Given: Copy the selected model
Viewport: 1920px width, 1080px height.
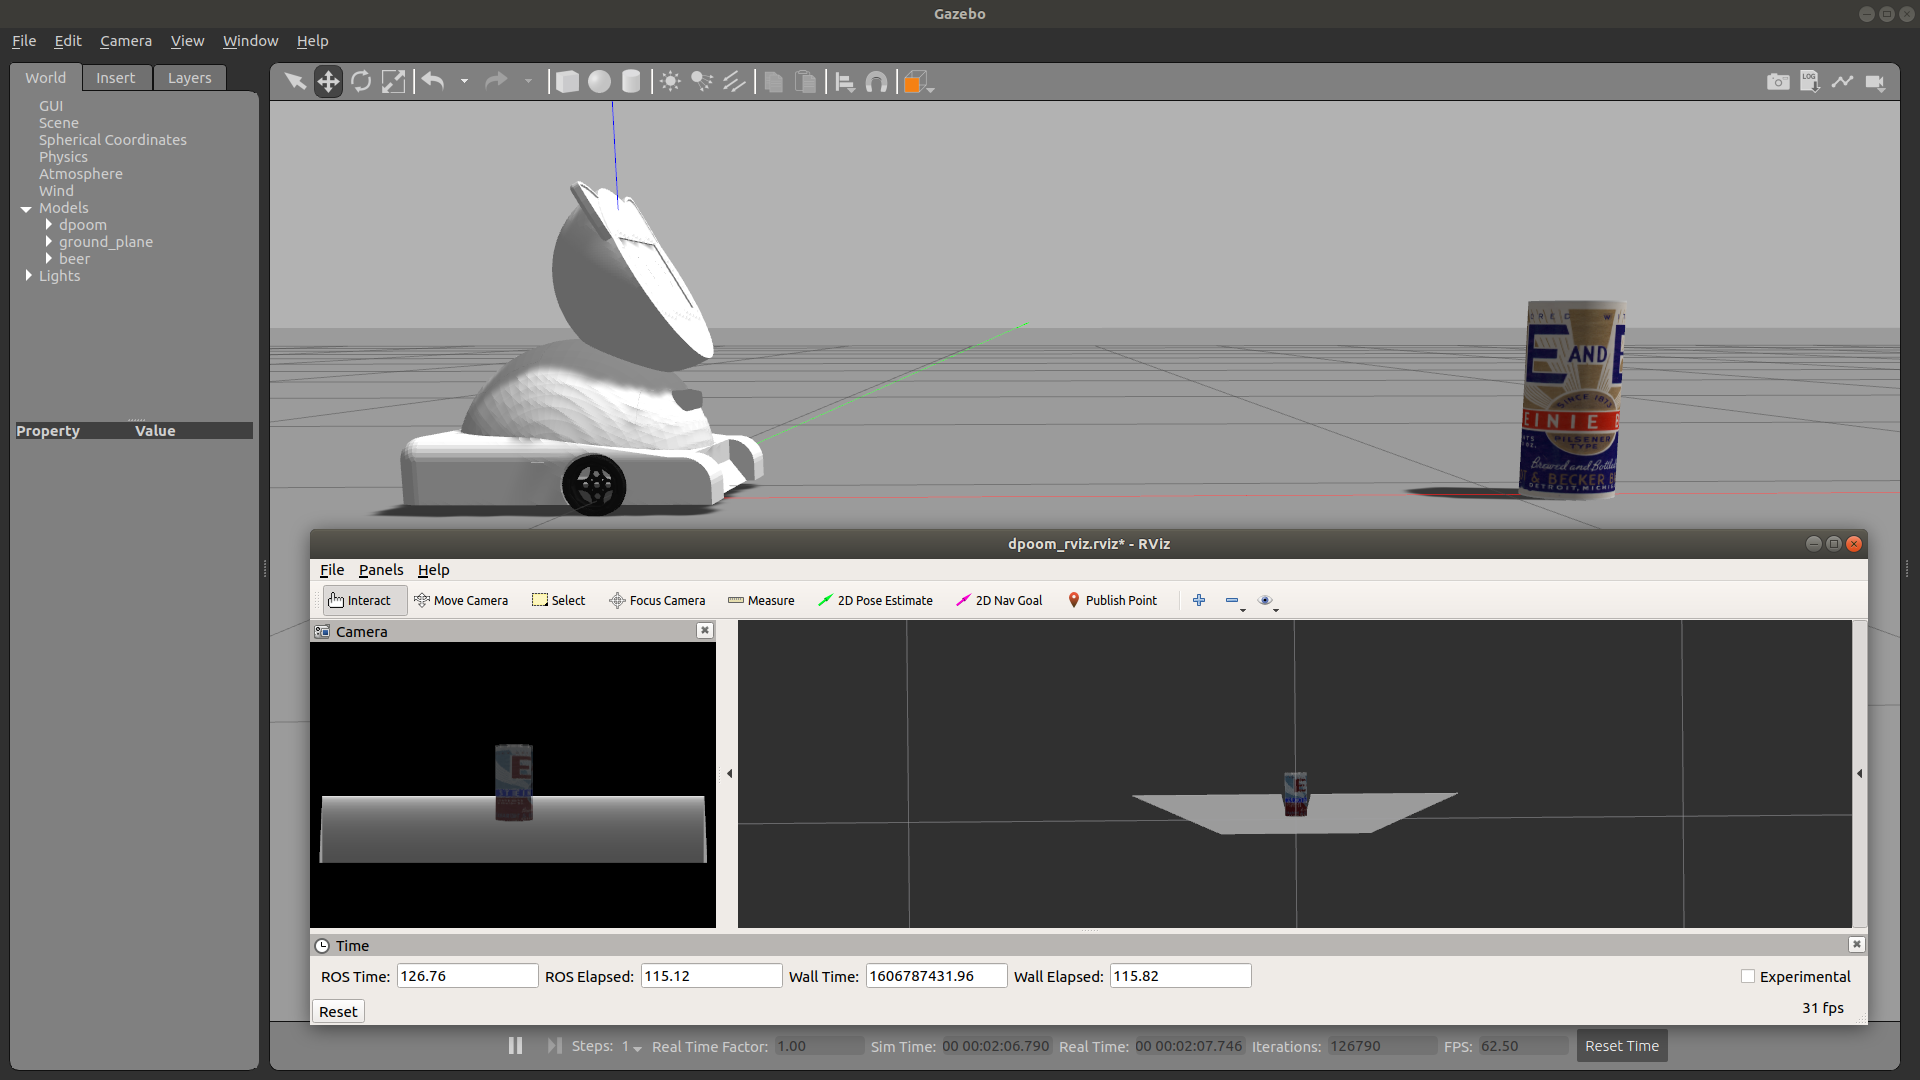Looking at the screenshot, I should 773,82.
